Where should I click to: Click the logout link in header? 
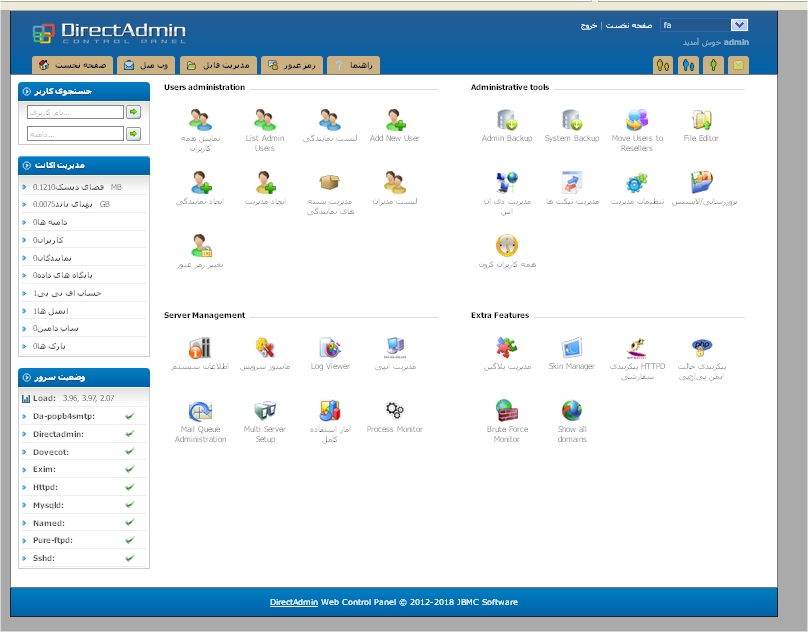point(588,25)
